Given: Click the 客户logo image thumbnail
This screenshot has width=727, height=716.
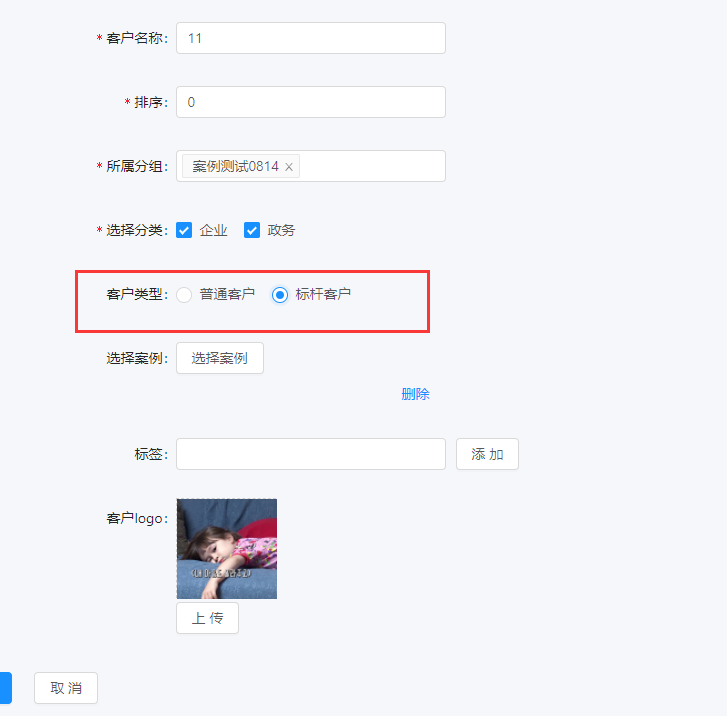Looking at the screenshot, I should coord(227,549).
